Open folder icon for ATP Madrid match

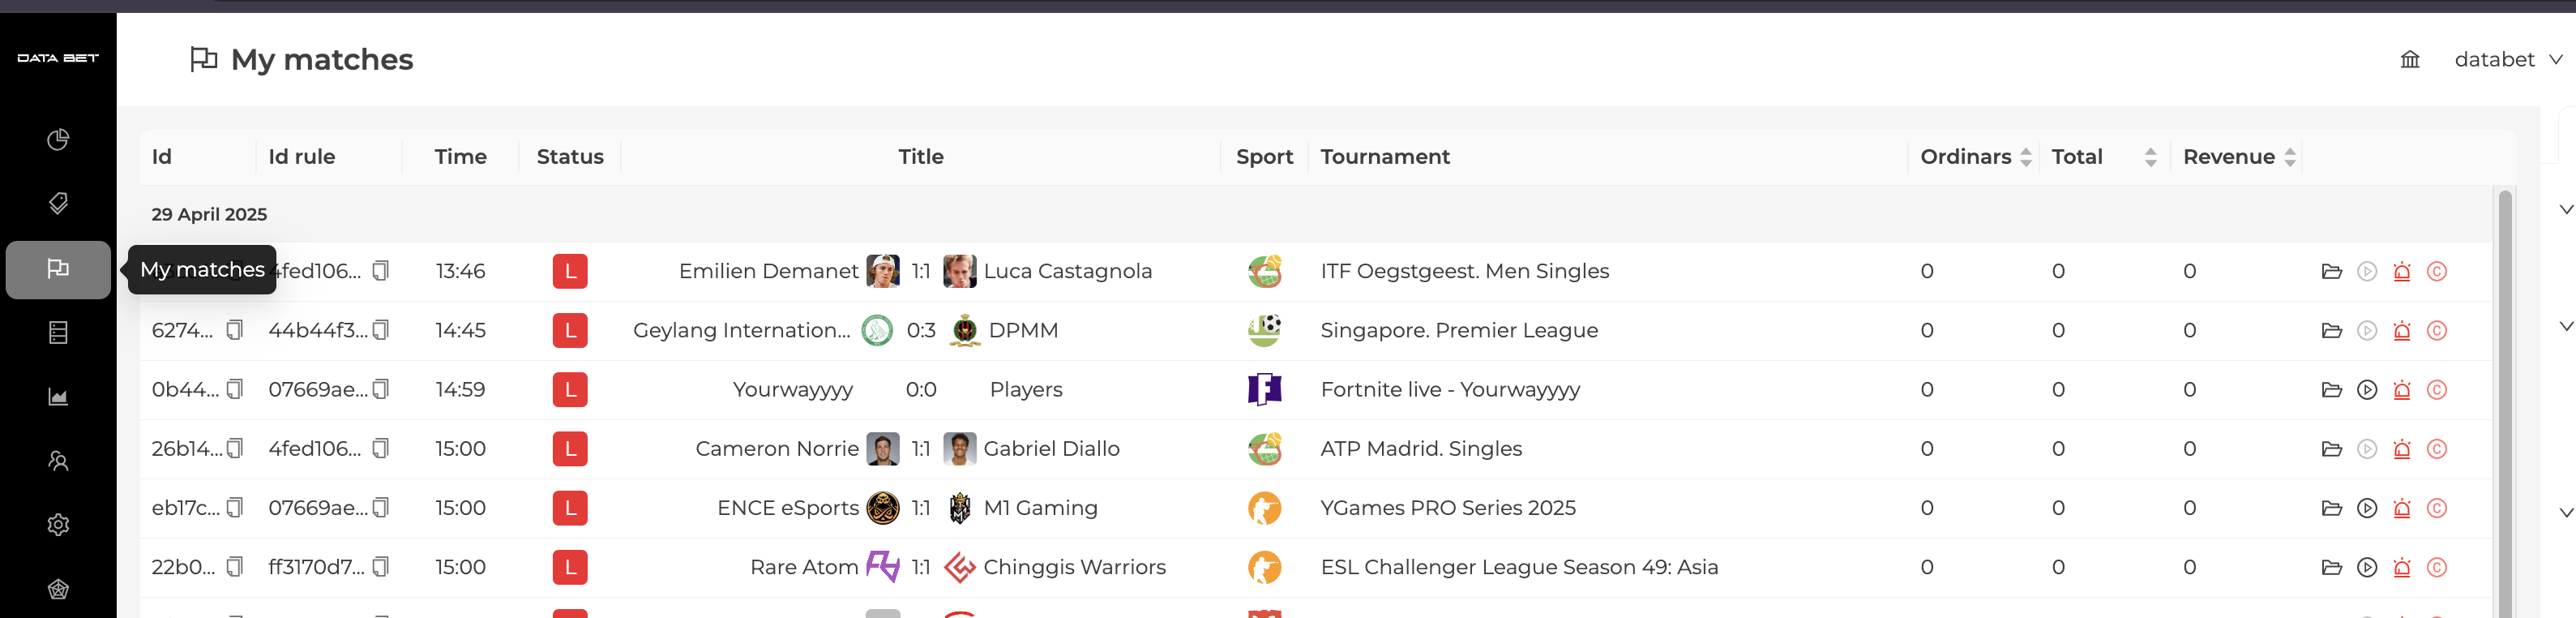click(x=2331, y=449)
